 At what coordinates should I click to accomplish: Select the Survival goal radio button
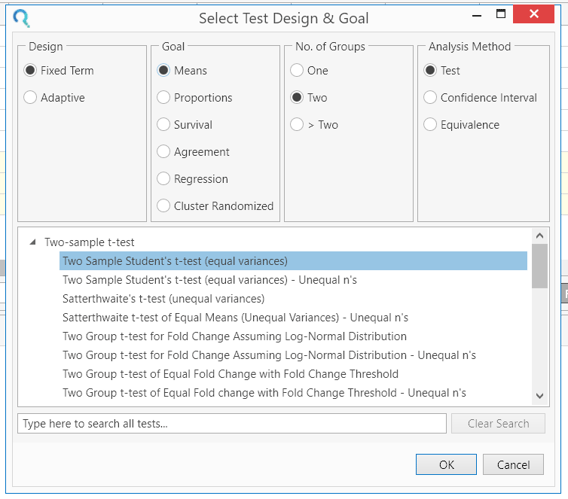click(x=185, y=125)
